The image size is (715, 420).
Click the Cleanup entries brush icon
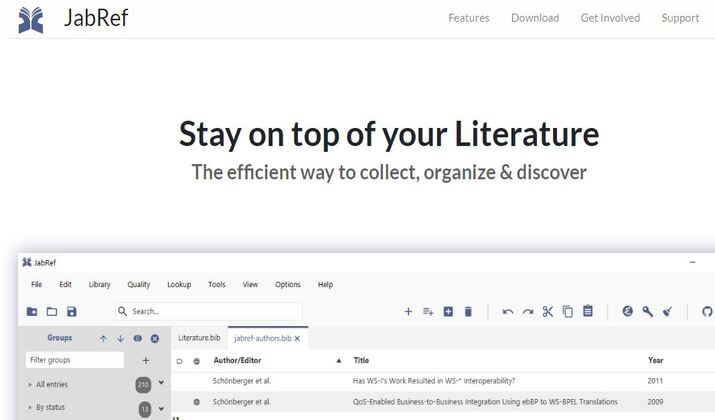click(x=668, y=311)
